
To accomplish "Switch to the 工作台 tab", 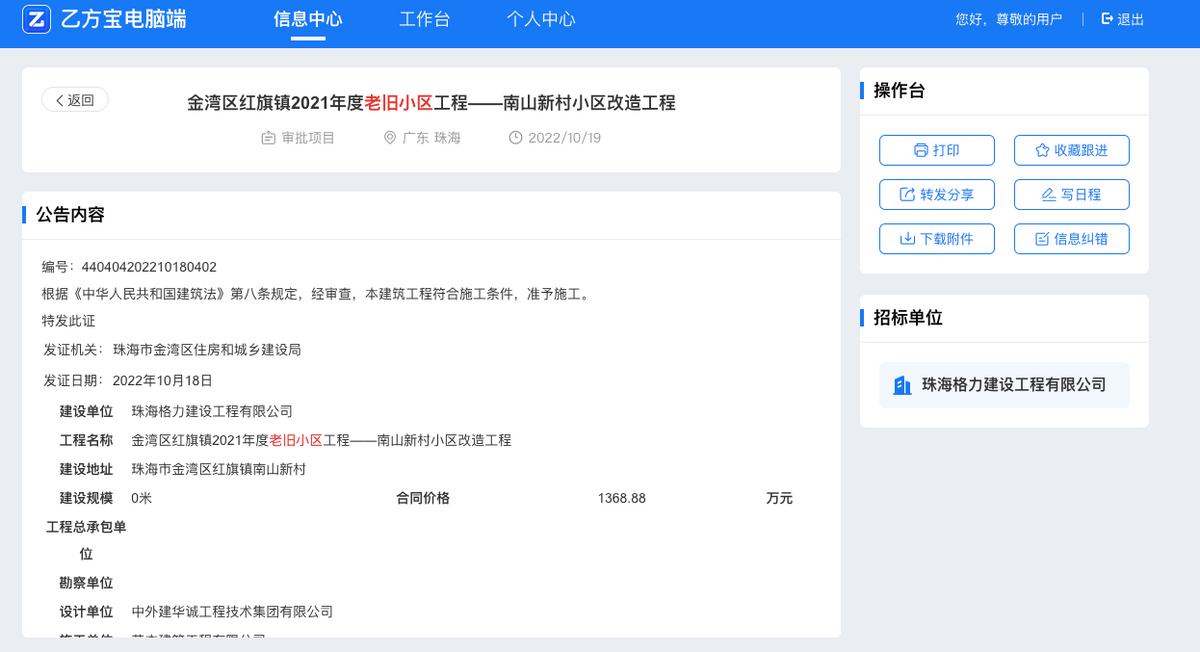I will 424,19.
